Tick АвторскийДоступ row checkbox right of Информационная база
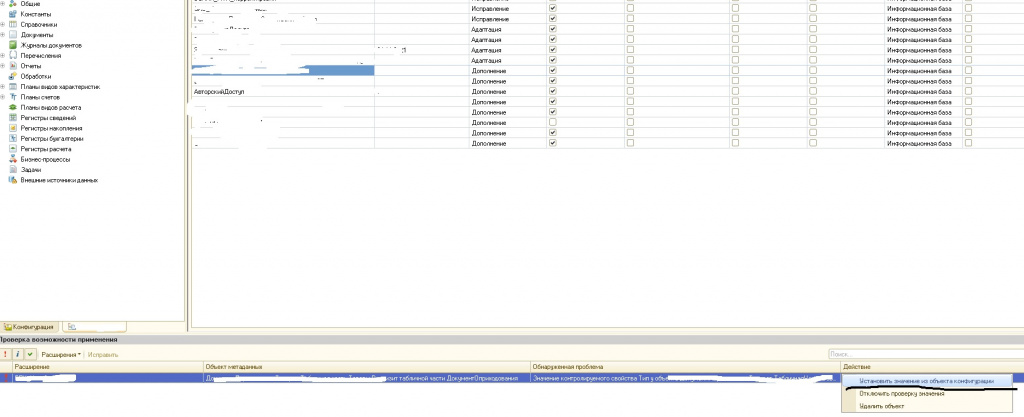This screenshot has height=417, width=1024. click(968, 91)
